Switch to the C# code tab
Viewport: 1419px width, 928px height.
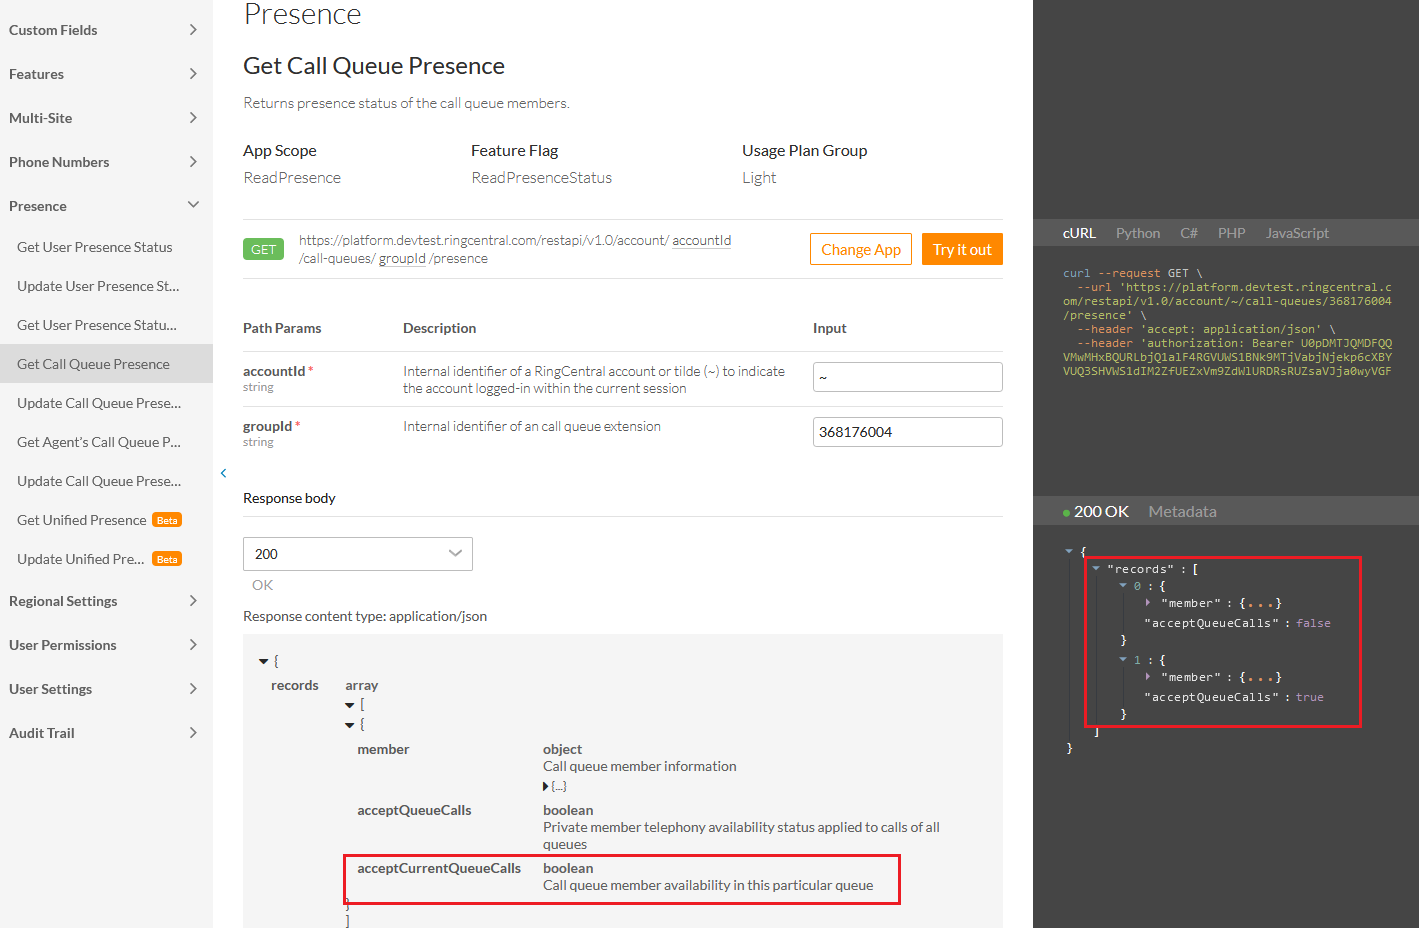point(1189,233)
